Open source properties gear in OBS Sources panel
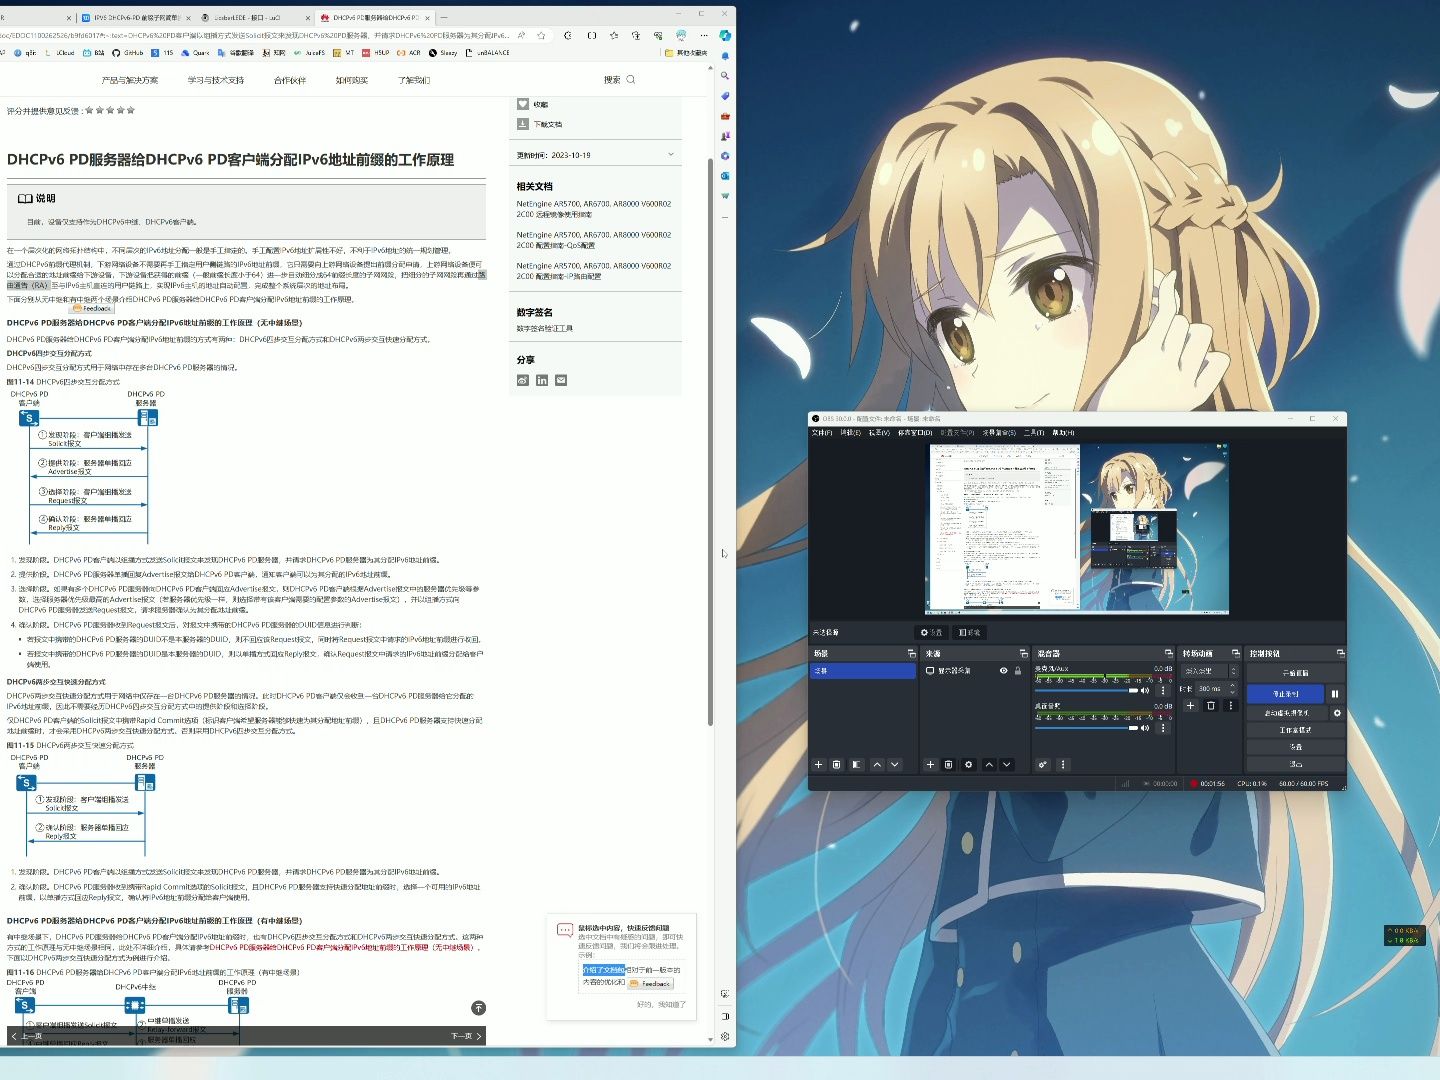 pyautogui.click(x=968, y=764)
